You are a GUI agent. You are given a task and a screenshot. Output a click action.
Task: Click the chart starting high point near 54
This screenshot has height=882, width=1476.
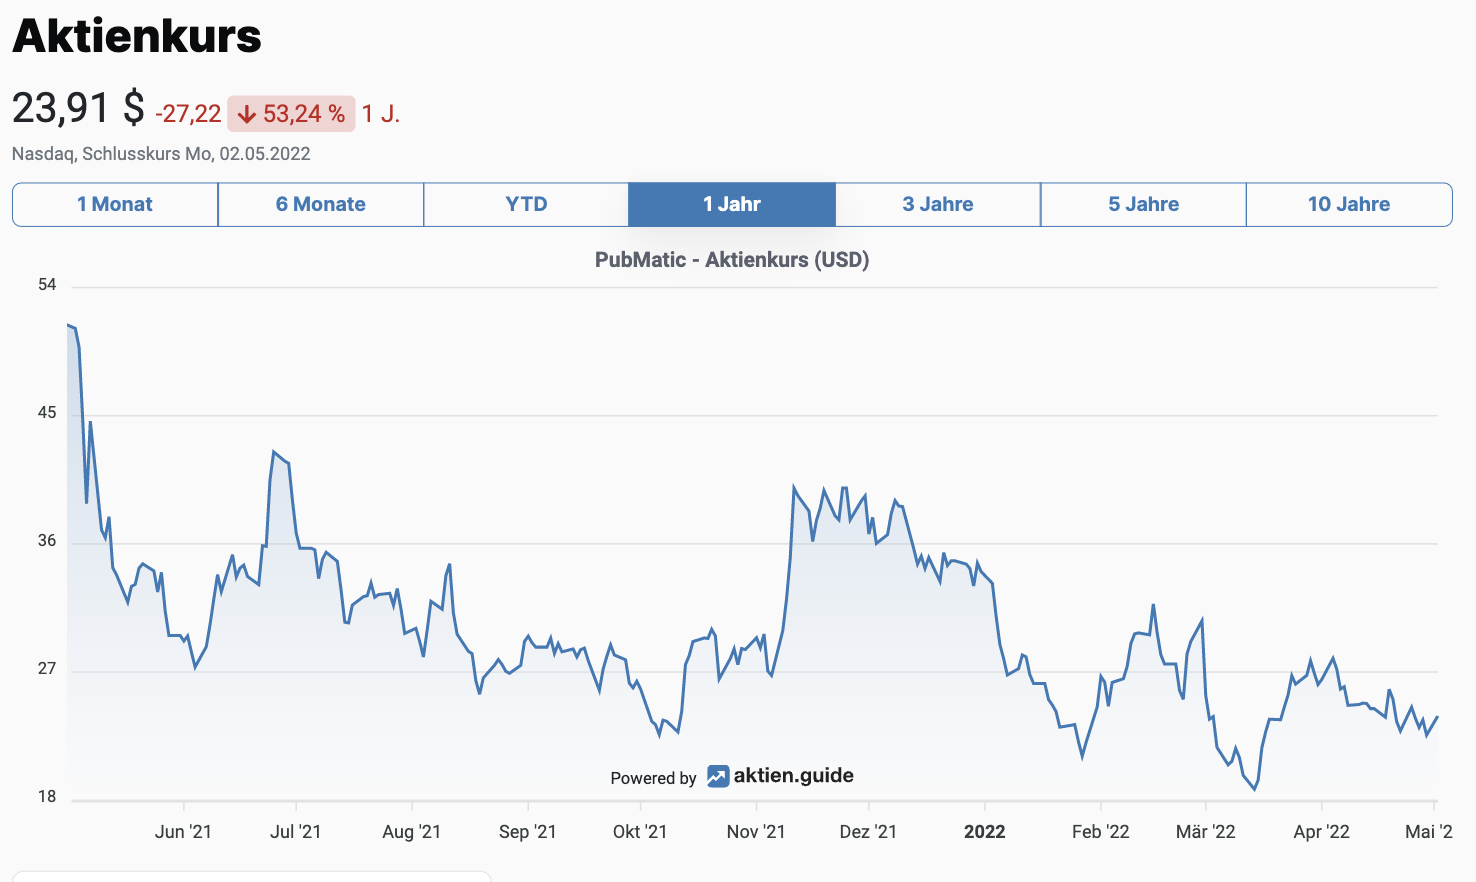(68, 325)
